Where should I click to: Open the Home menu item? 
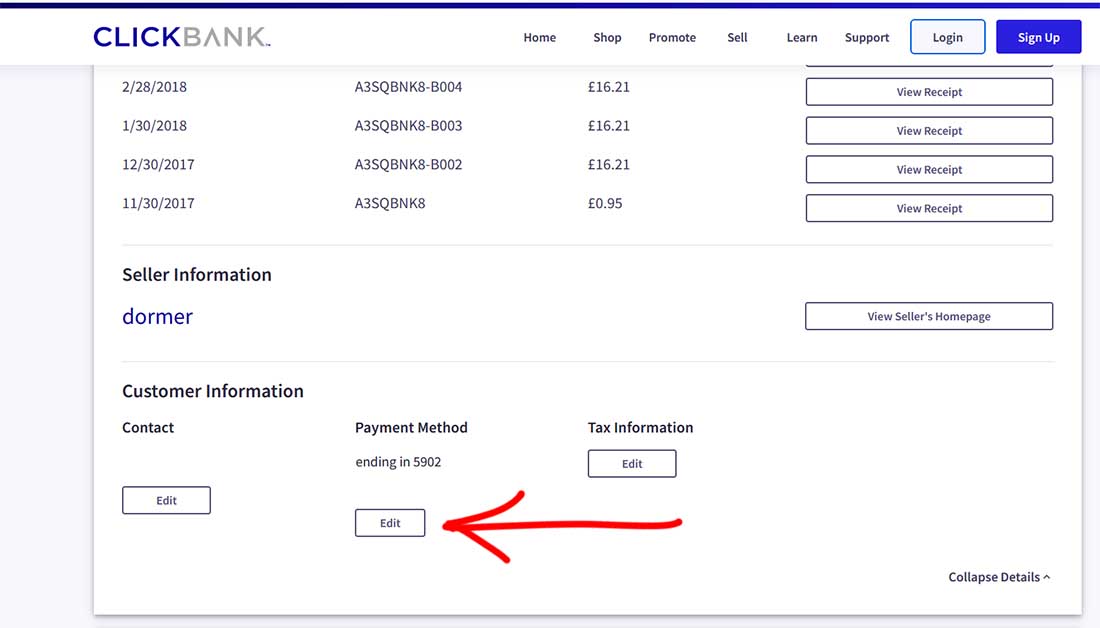click(x=539, y=37)
